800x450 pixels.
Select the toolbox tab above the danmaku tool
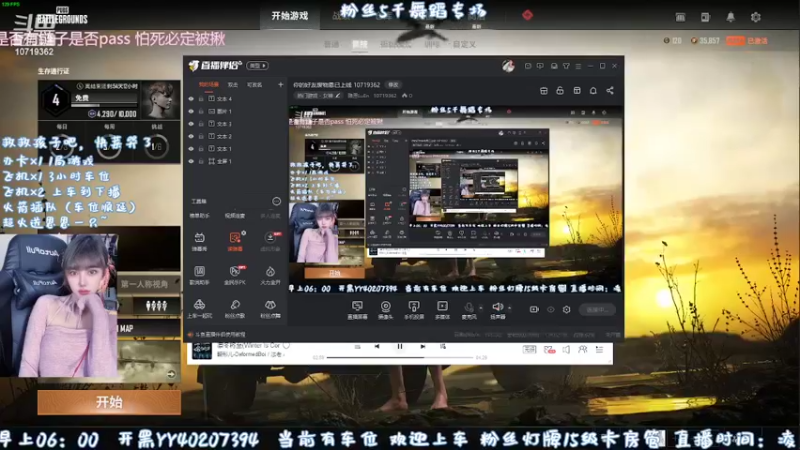[x=199, y=216]
